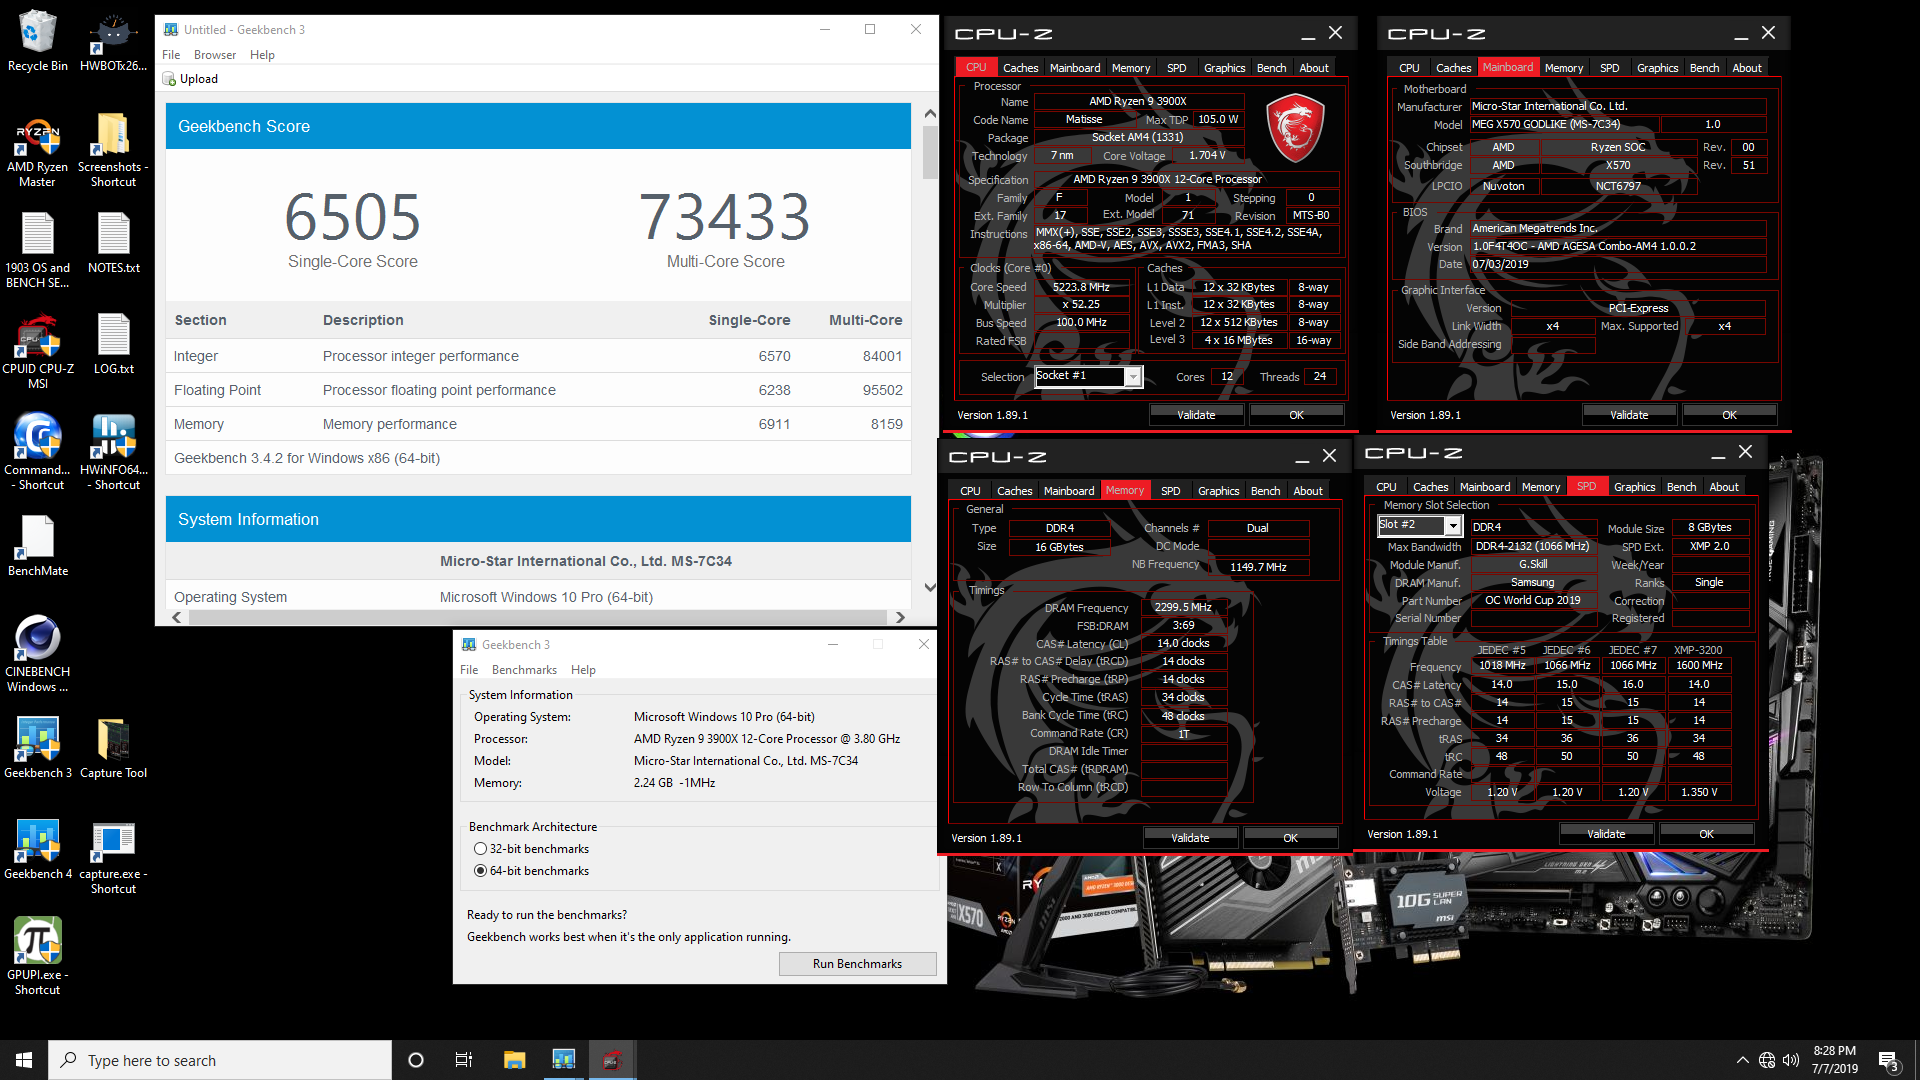The width and height of the screenshot is (1920, 1080).
Task: Switch to the Geekbench taskbar app icon
Action: pos(563,1060)
